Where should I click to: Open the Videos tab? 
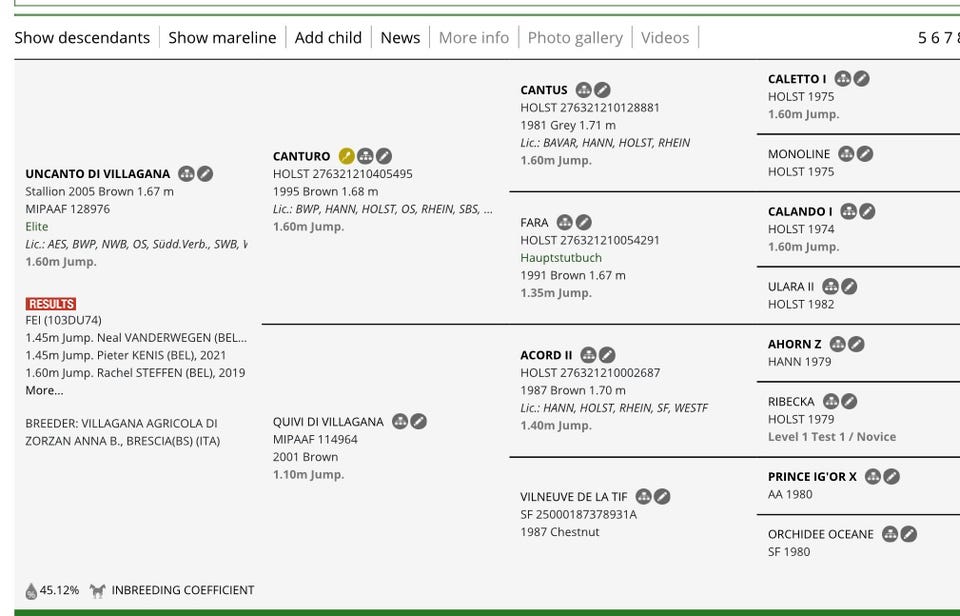[665, 37]
